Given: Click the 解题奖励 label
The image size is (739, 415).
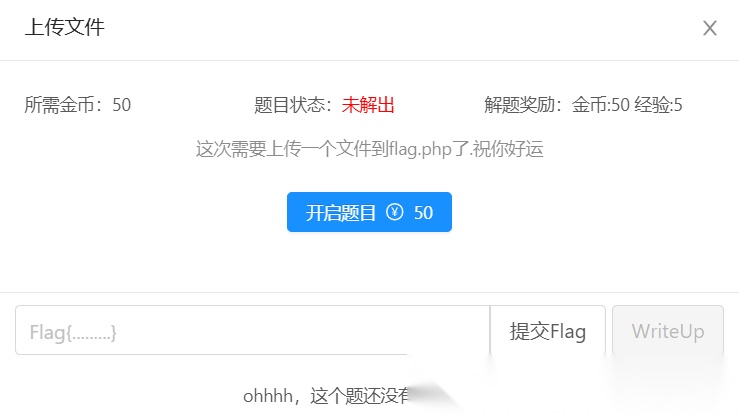Looking at the screenshot, I should [522, 105].
